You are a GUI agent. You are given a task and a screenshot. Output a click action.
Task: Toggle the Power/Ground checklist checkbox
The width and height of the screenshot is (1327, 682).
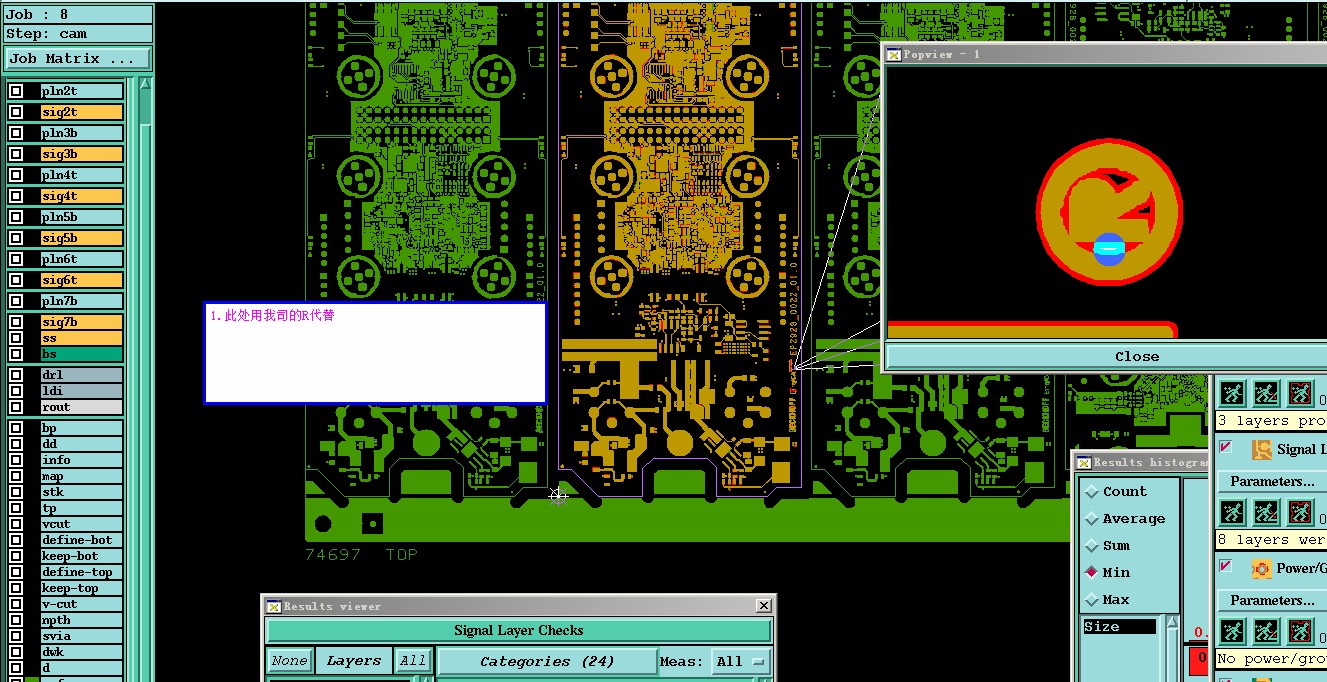pos(1225,566)
